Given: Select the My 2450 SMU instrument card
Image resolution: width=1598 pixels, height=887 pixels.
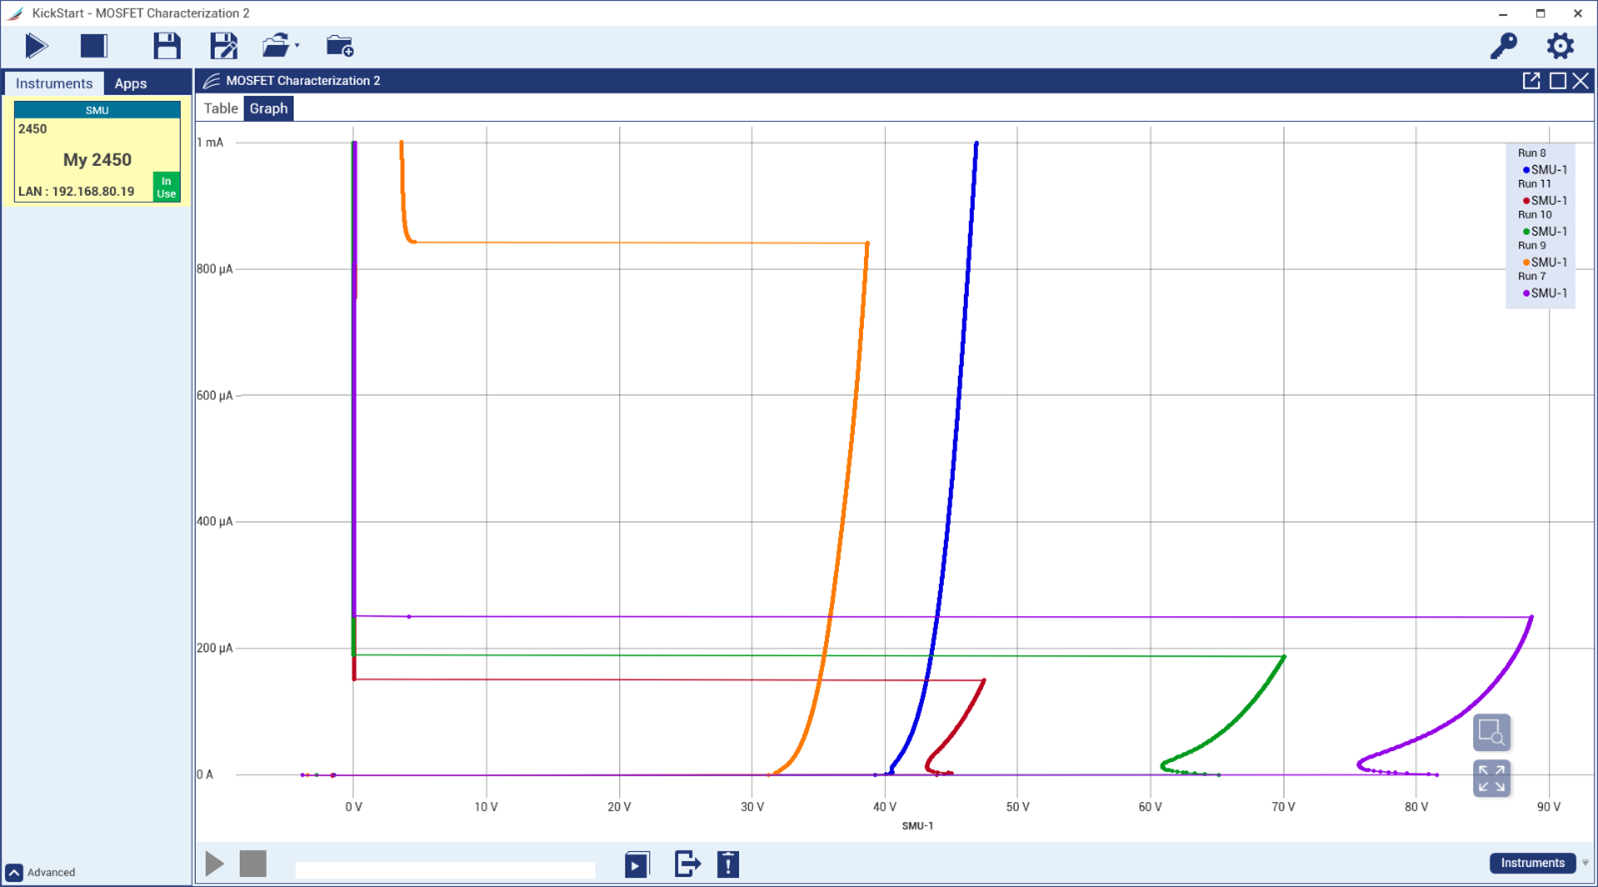Looking at the screenshot, I should pyautogui.click(x=97, y=152).
